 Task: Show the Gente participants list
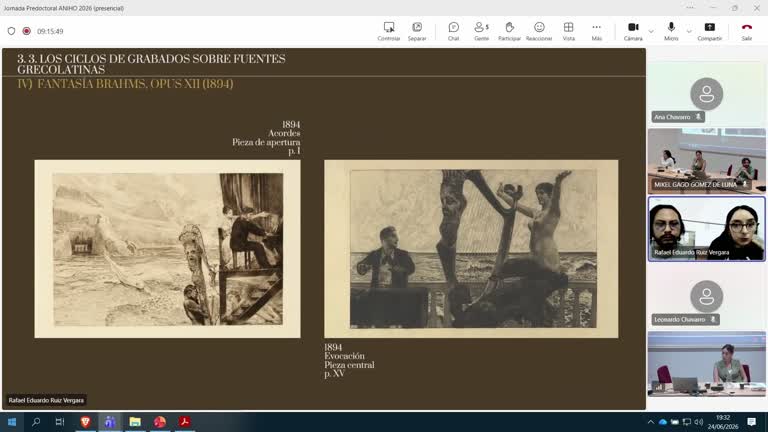pos(481,31)
